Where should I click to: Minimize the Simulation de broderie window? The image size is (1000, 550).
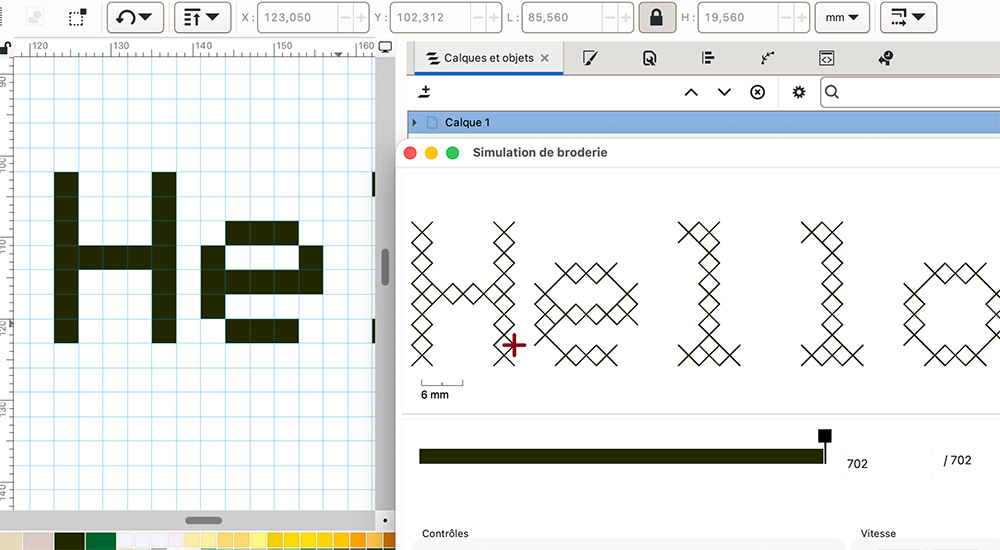point(431,152)
